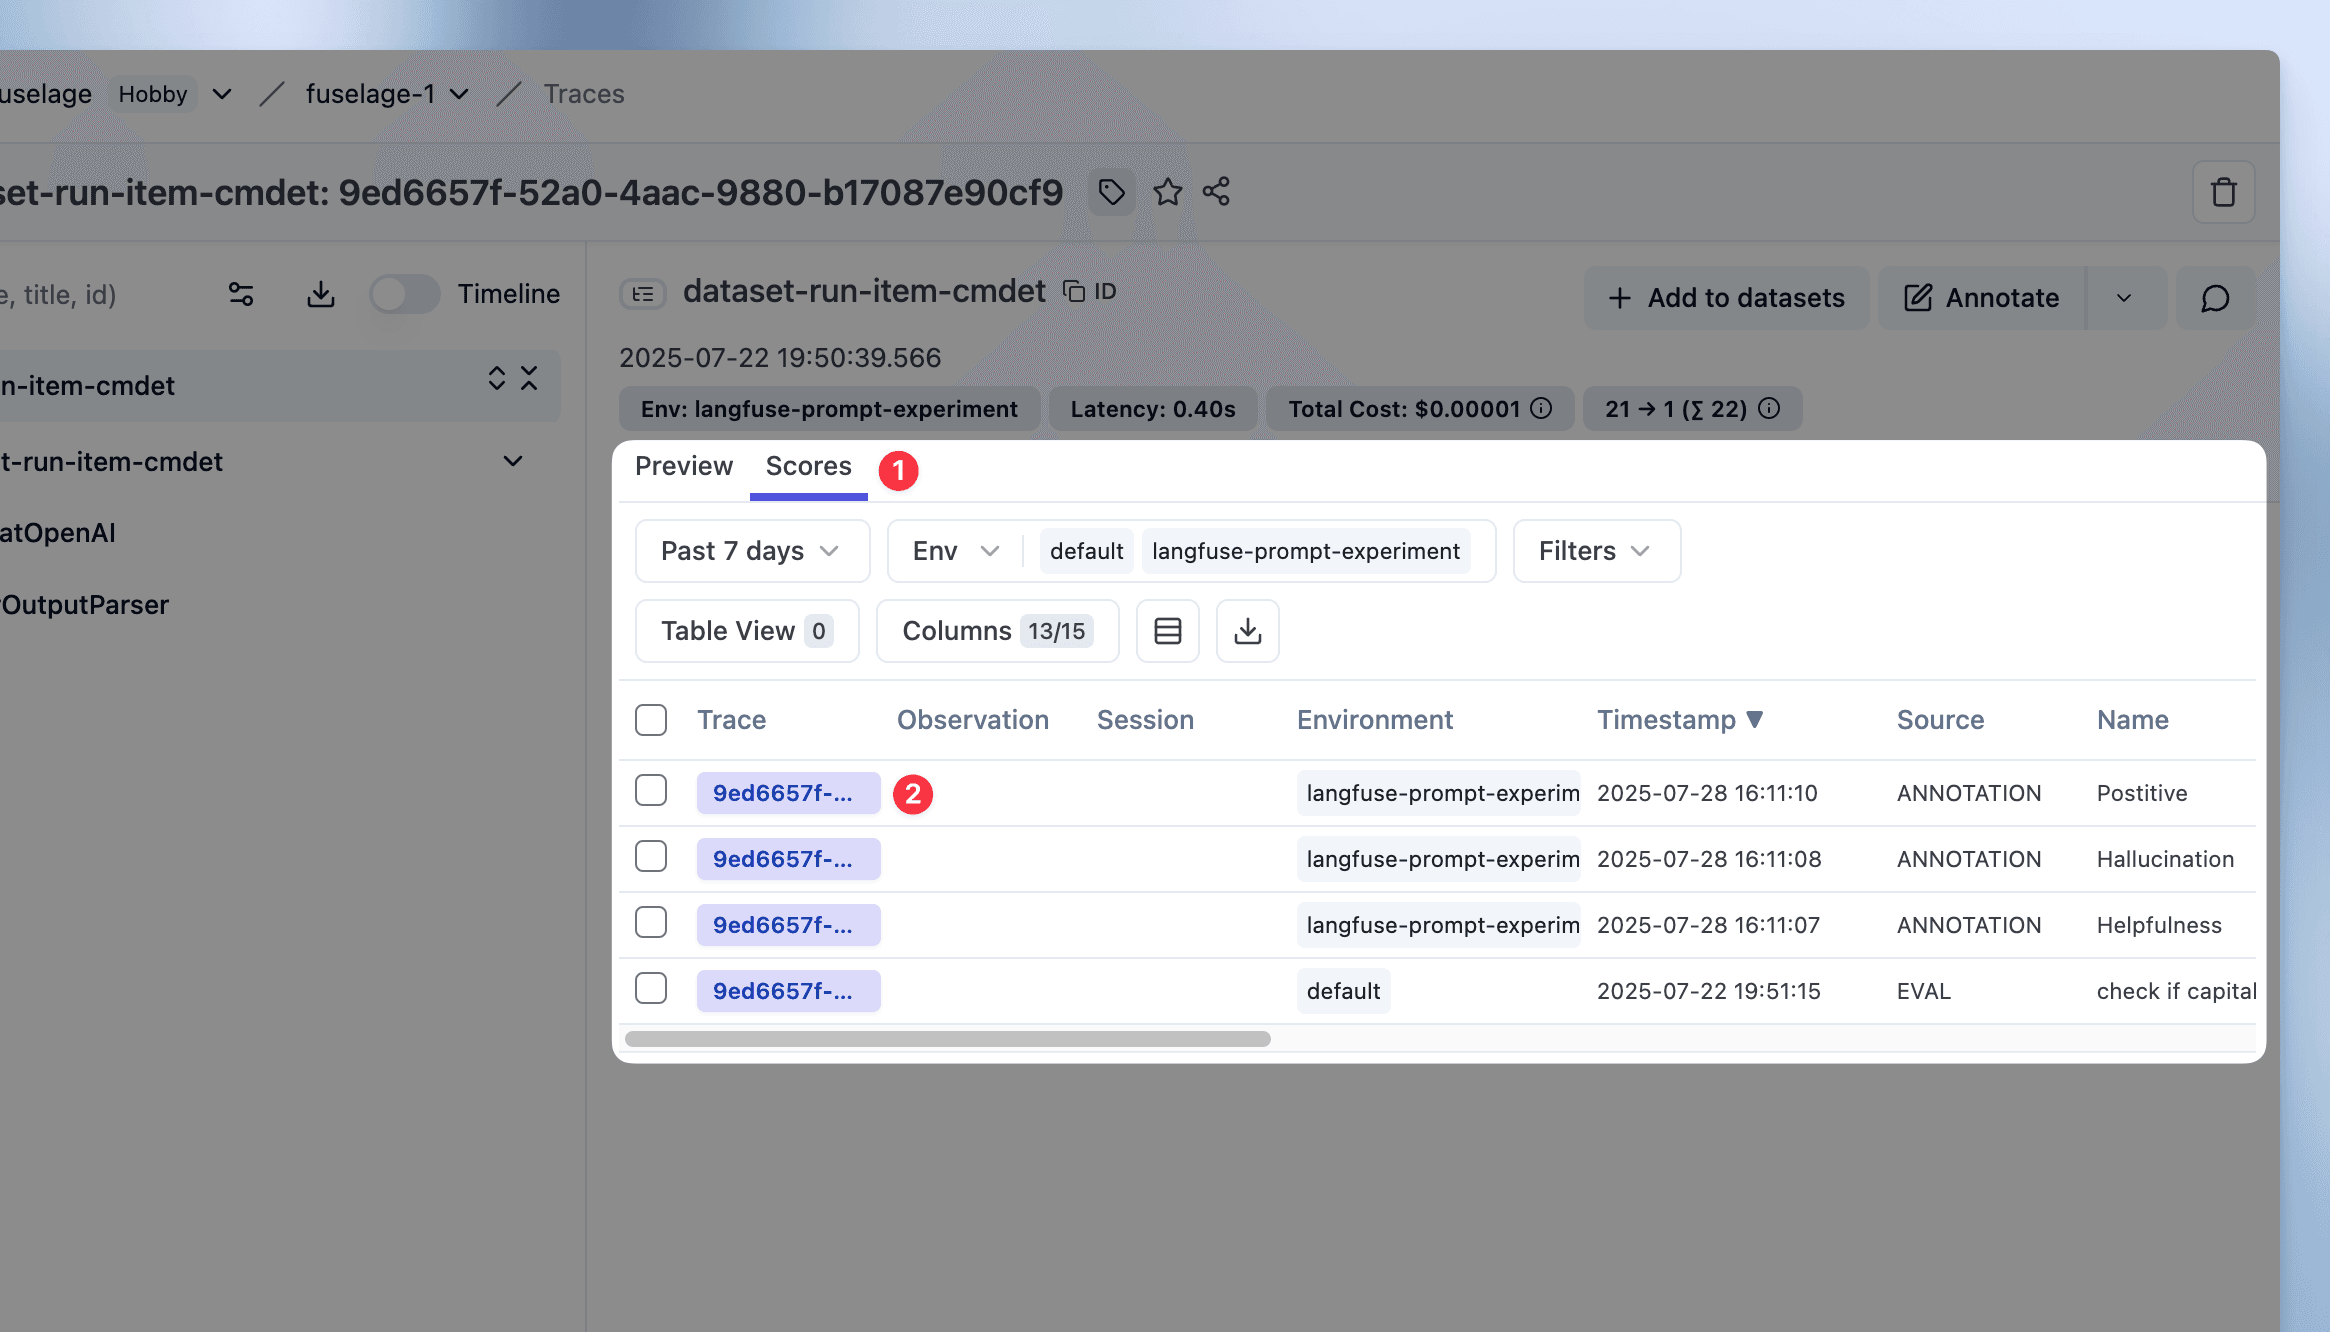Tick the select-all checkbox in table header
This screenshot has height=1332, width=2330.
click(x=651, y=720)
